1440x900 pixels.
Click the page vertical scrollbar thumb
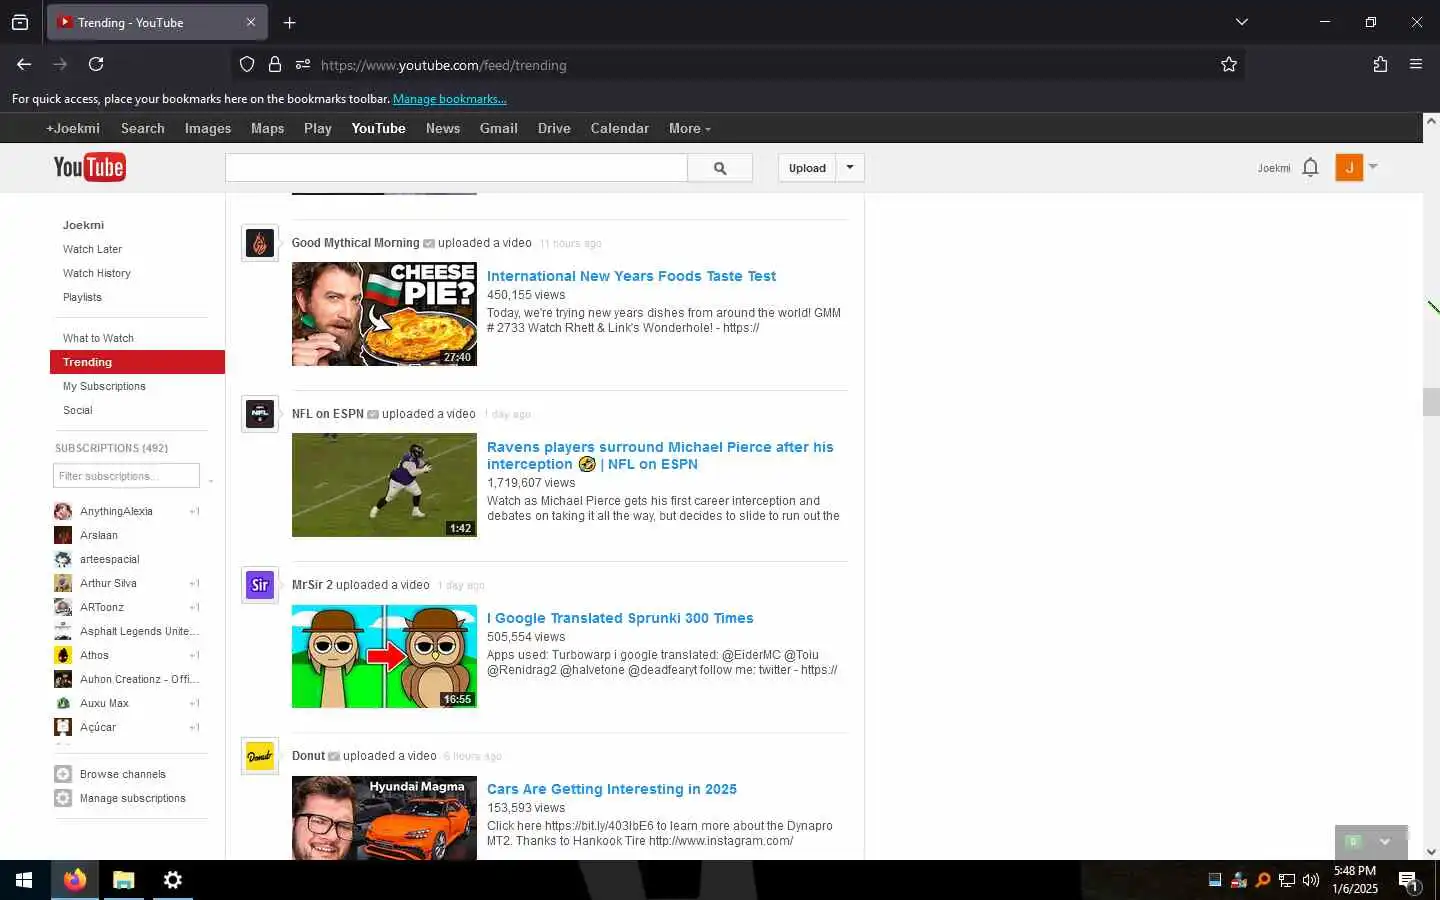click(x=1431, y=401)
